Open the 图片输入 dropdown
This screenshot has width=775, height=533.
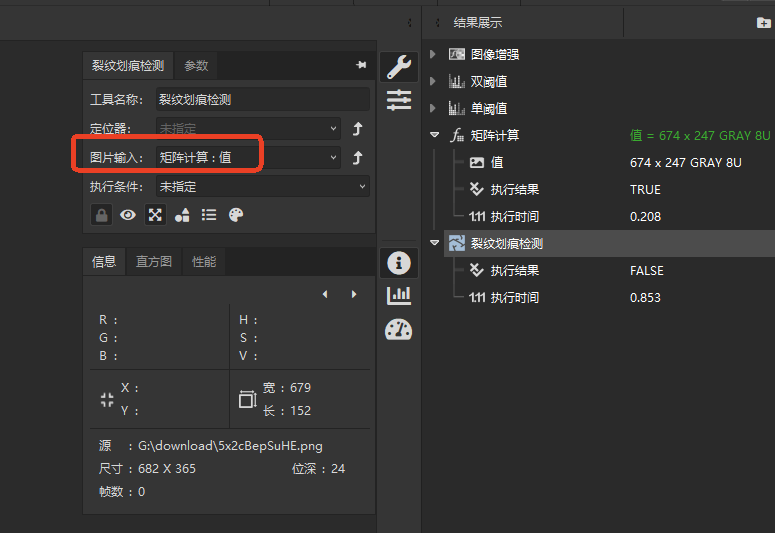248,157
